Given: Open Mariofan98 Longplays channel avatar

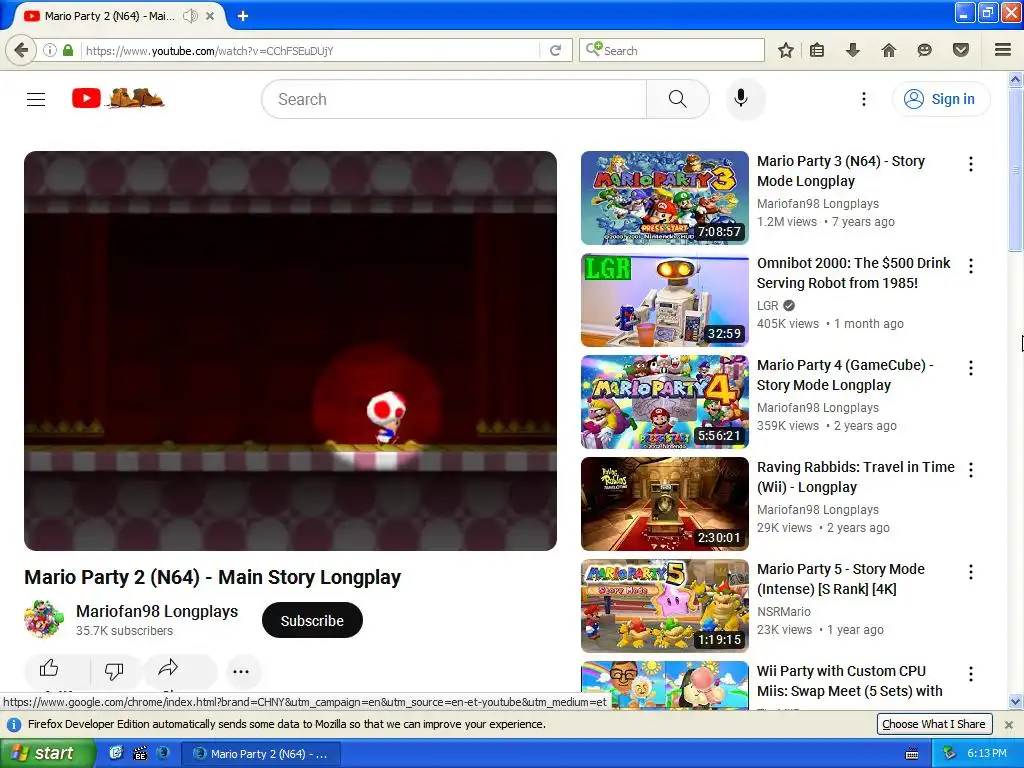Looking at the screenshot, I should pyautogui.click(x=44, y=619).
